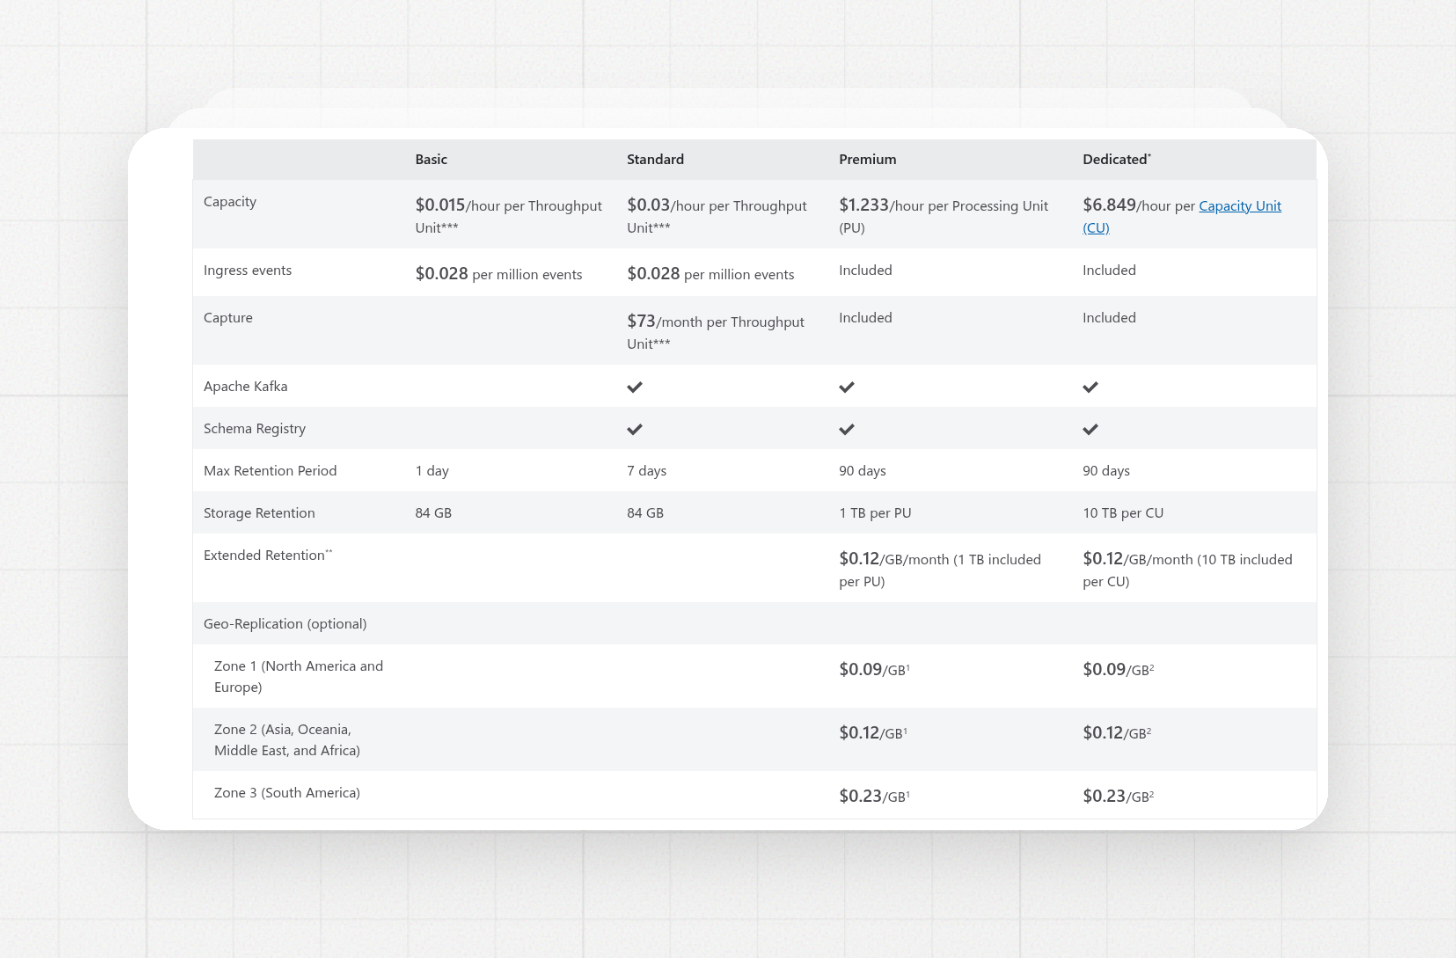Click the Standard tier Apache Kafka checkmark
This screenshot has width=1456, height=958.
point(635,387)
